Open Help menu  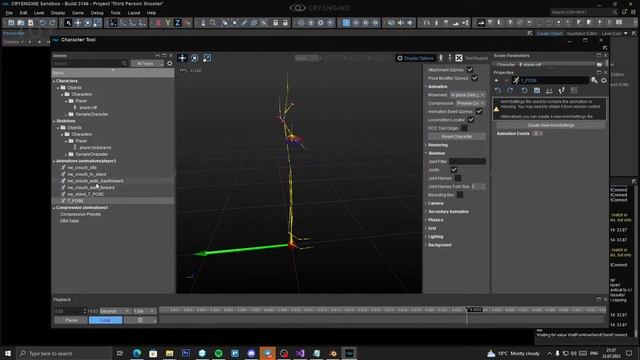coord(151,13)
